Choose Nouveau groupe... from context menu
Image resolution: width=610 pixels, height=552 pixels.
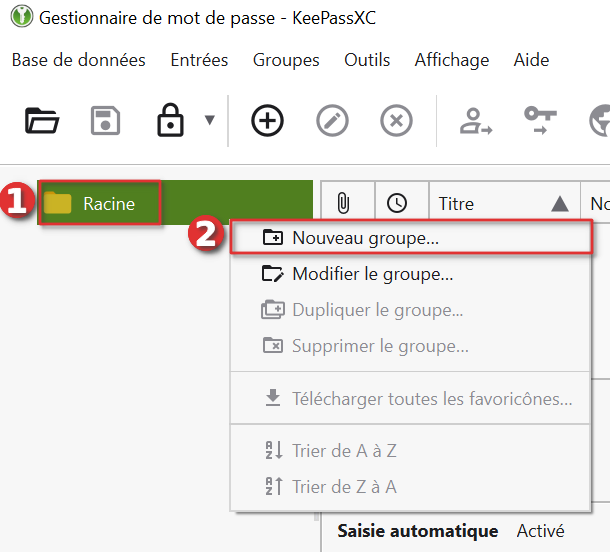pyautogui.click(x=365, y=238)
